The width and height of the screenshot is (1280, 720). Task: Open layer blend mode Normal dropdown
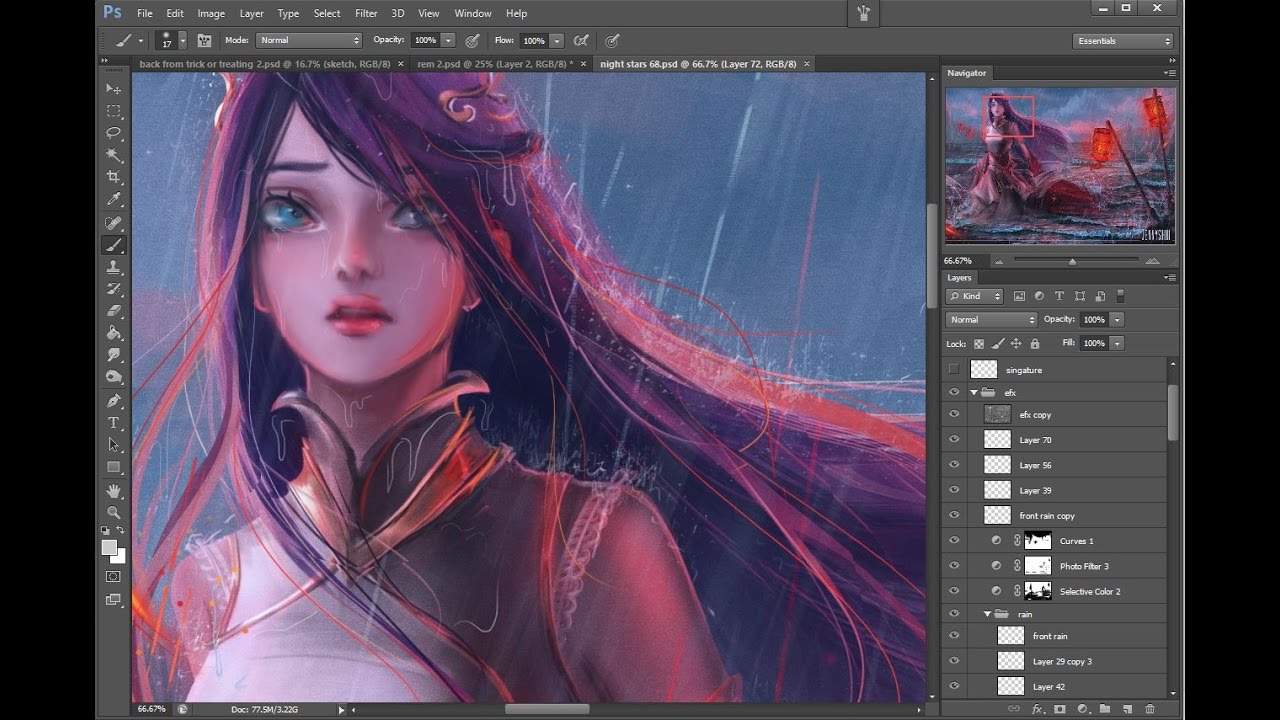tap(991, 319)
